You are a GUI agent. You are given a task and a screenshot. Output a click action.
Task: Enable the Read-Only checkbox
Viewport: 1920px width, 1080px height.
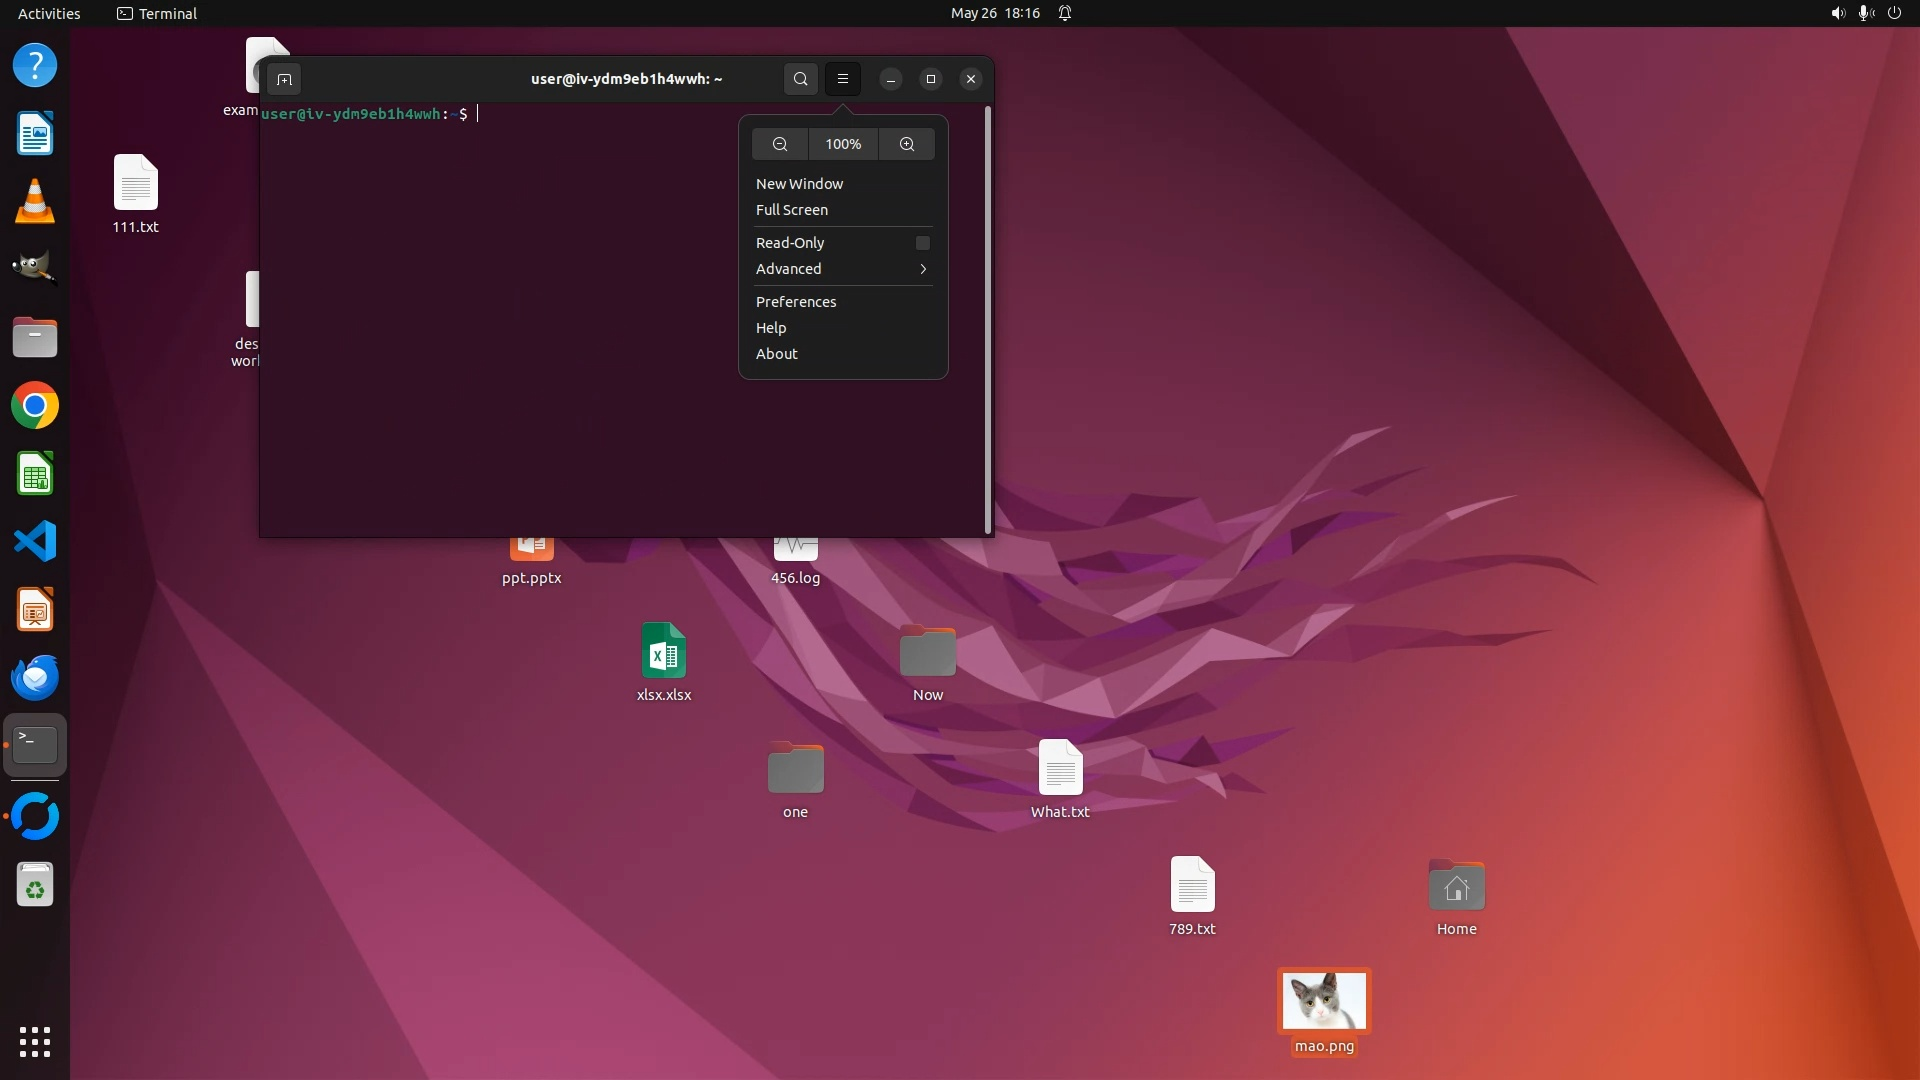coord(923,243)
